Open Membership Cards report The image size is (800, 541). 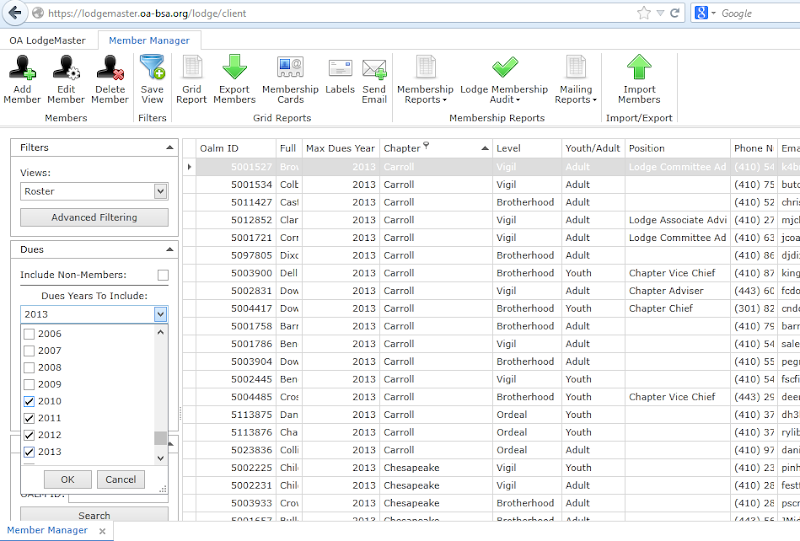pos(290,69)
